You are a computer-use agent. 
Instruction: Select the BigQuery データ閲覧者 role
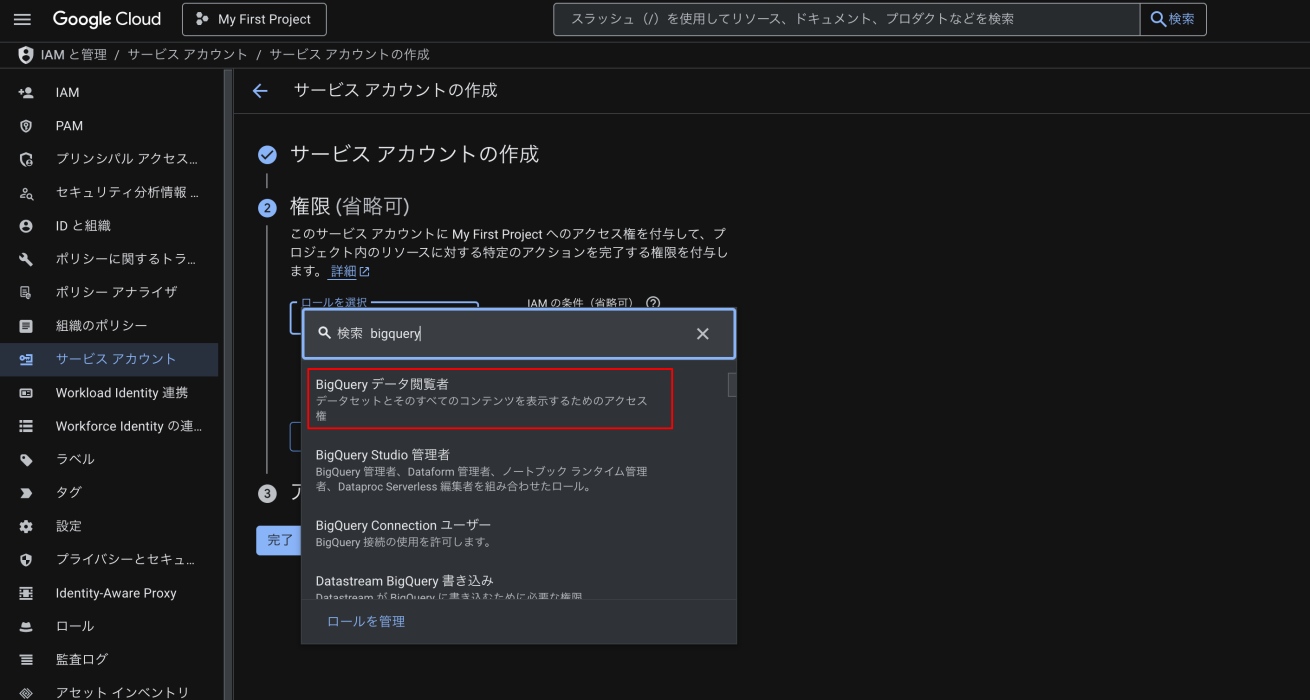point(489,398)
